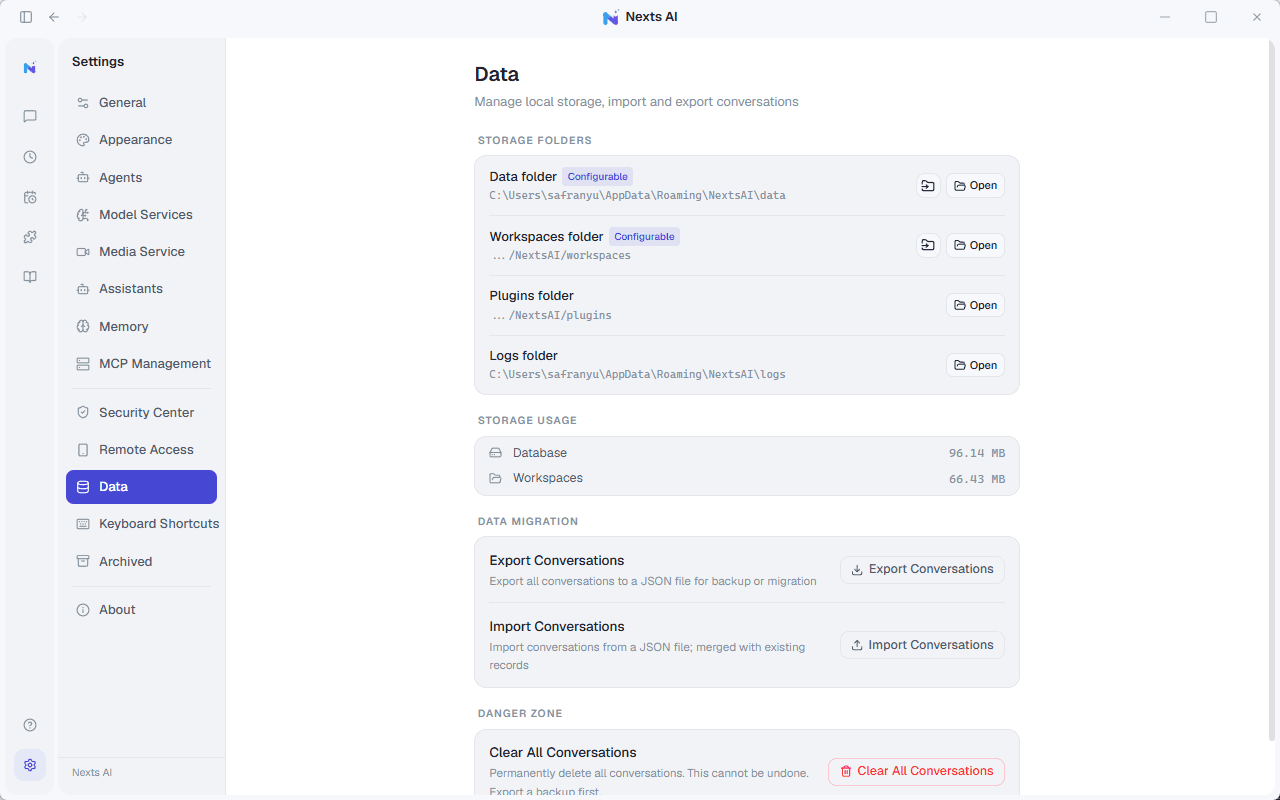Click Clear All Conversations button

[916, 772]
